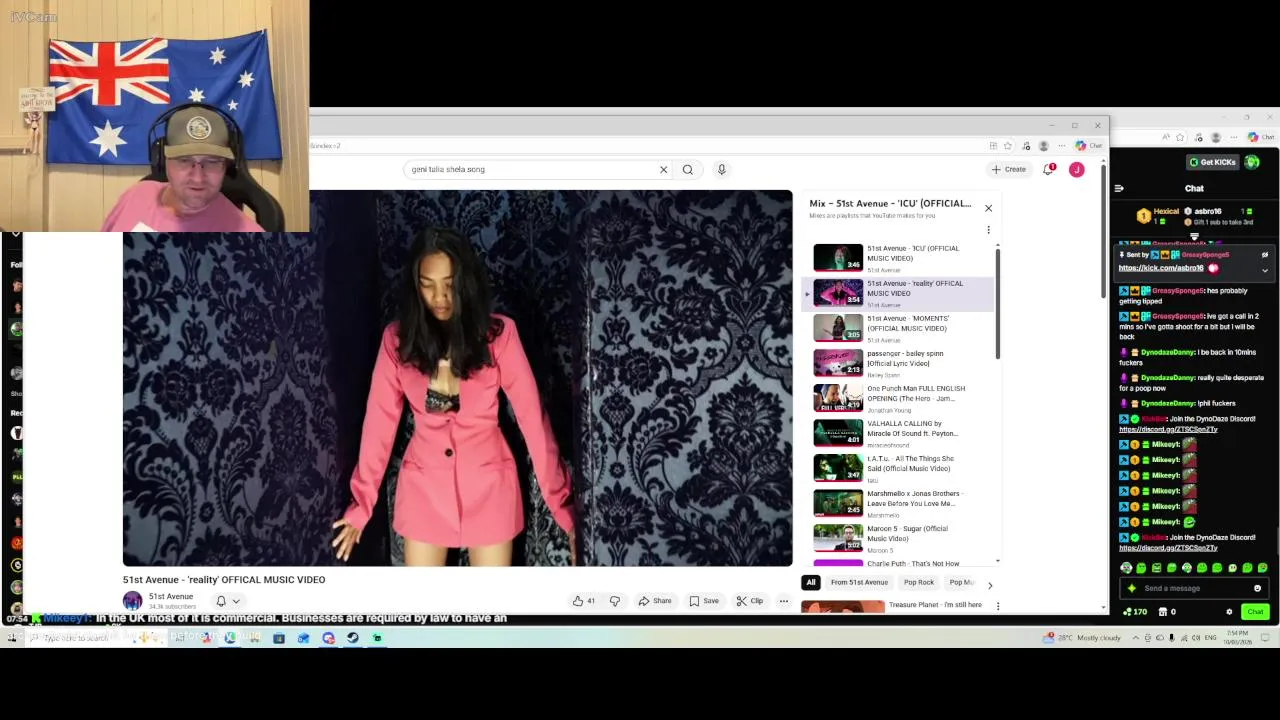
Task: Play 'MOMENTS' official music video
Action: coord(900,328)
